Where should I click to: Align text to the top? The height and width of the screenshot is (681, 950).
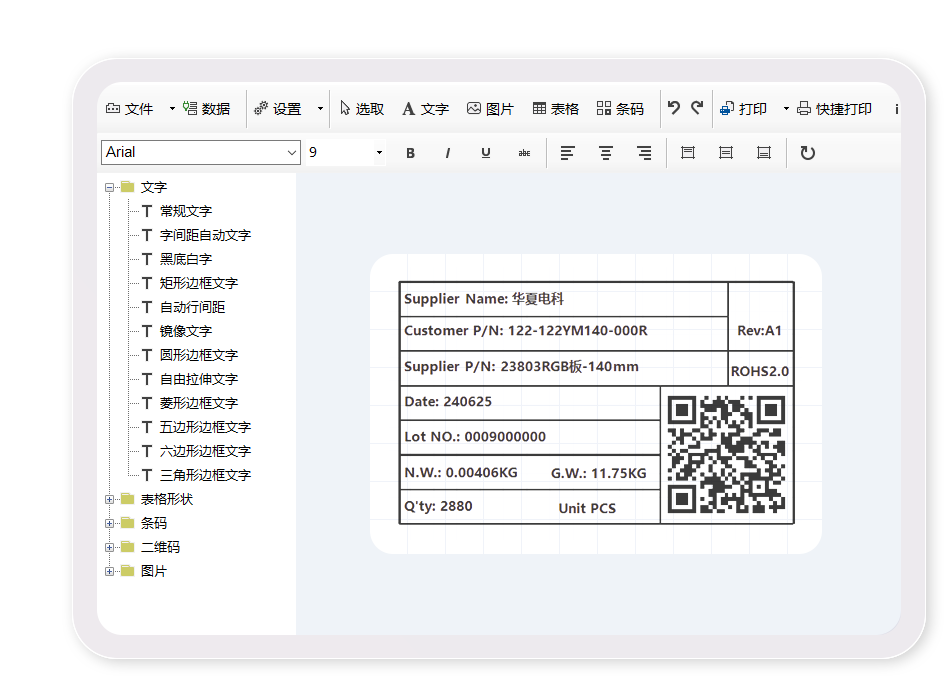tap(688, 153)
